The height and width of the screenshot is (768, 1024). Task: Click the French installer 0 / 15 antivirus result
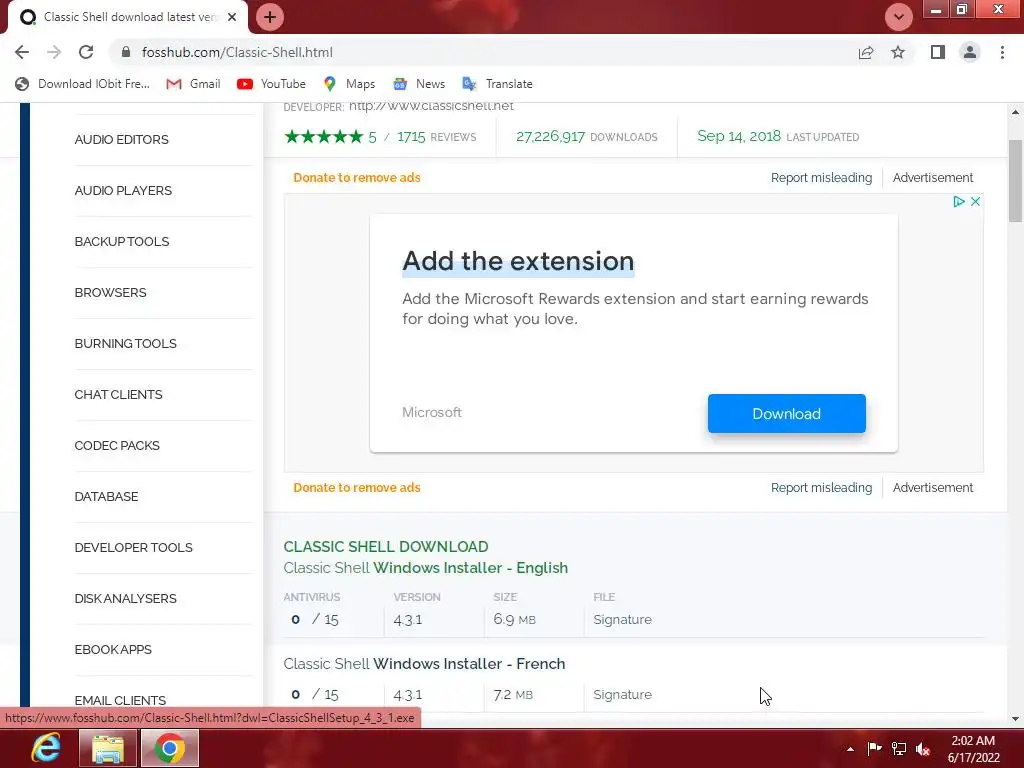[x=315, y=695]
